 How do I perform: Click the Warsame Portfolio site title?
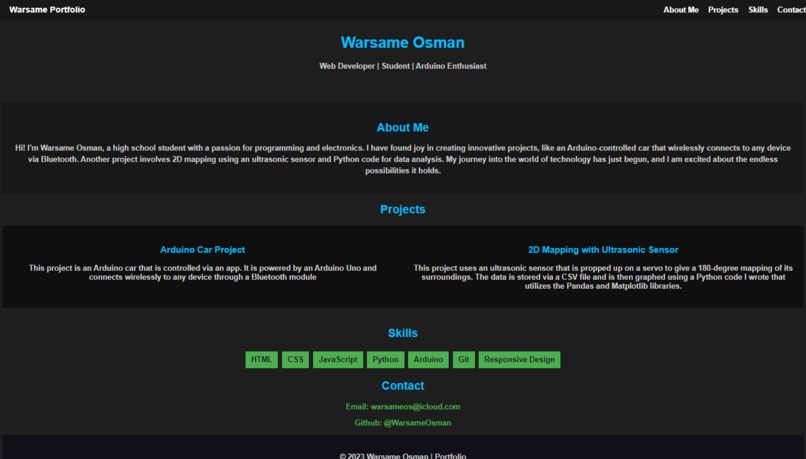tap(47, 10)
